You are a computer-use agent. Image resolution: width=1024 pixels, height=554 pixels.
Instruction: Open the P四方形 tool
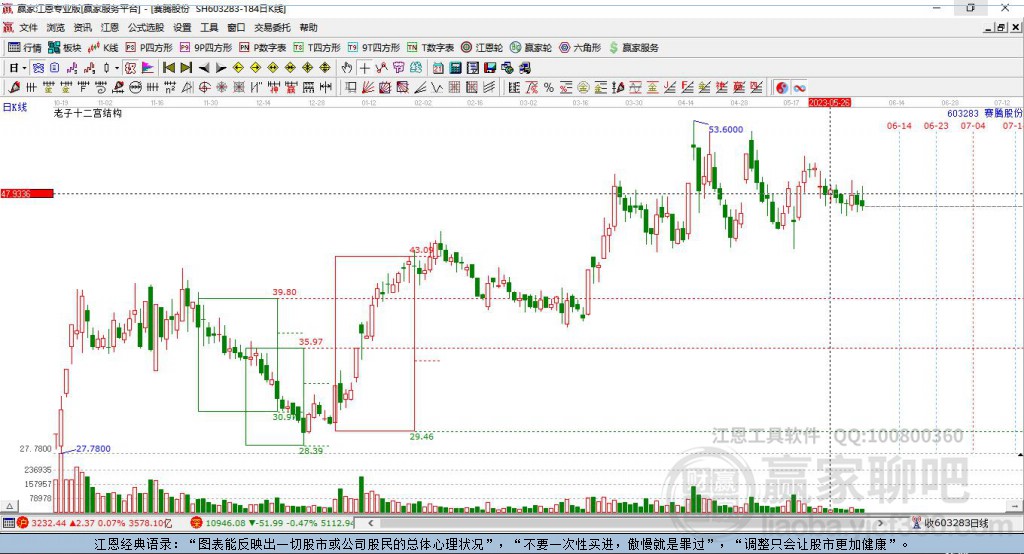tap(149, 48)
